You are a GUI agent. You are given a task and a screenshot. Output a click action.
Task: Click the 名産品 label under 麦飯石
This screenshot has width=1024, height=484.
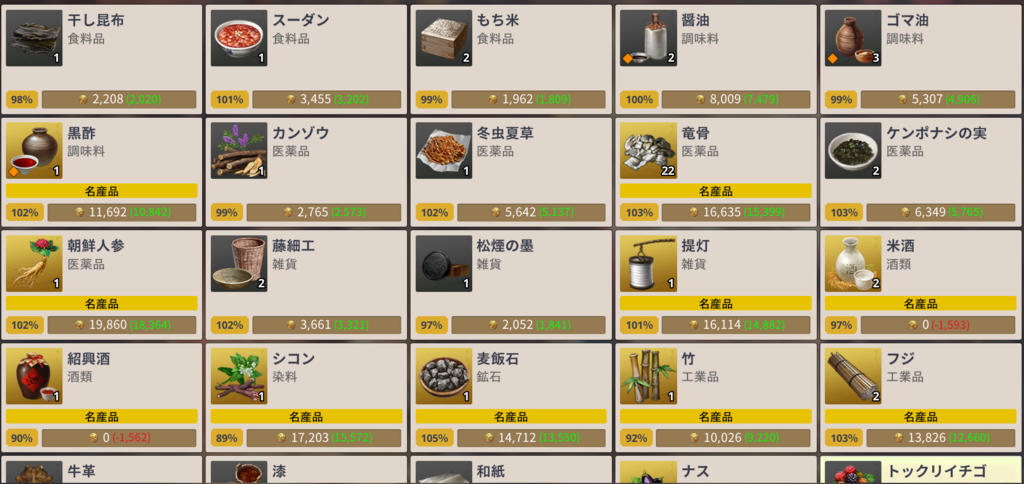[511, 416]
